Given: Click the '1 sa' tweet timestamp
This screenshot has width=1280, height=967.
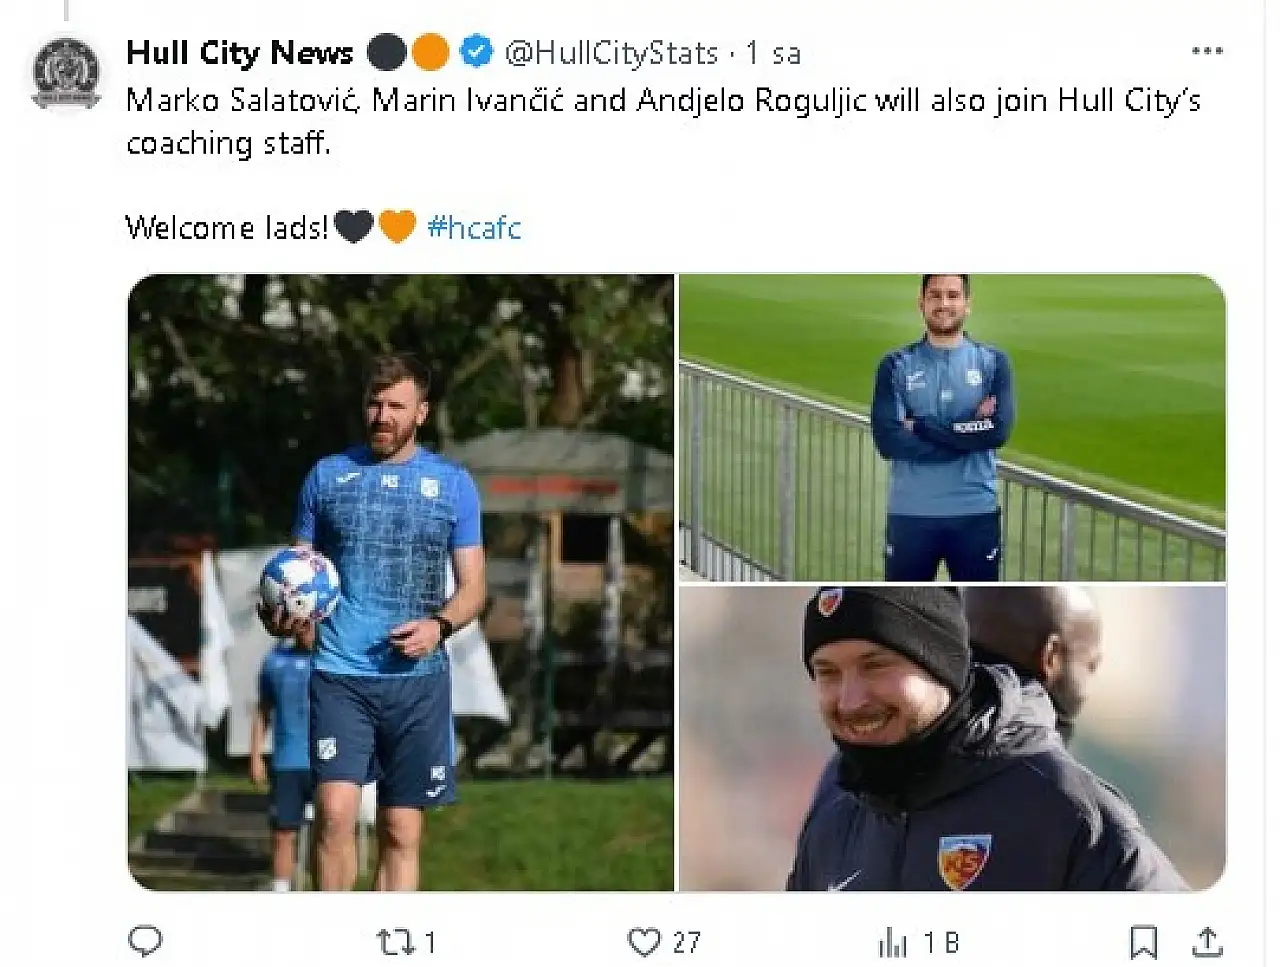Looking at the screenshot, I should (773, 53).
